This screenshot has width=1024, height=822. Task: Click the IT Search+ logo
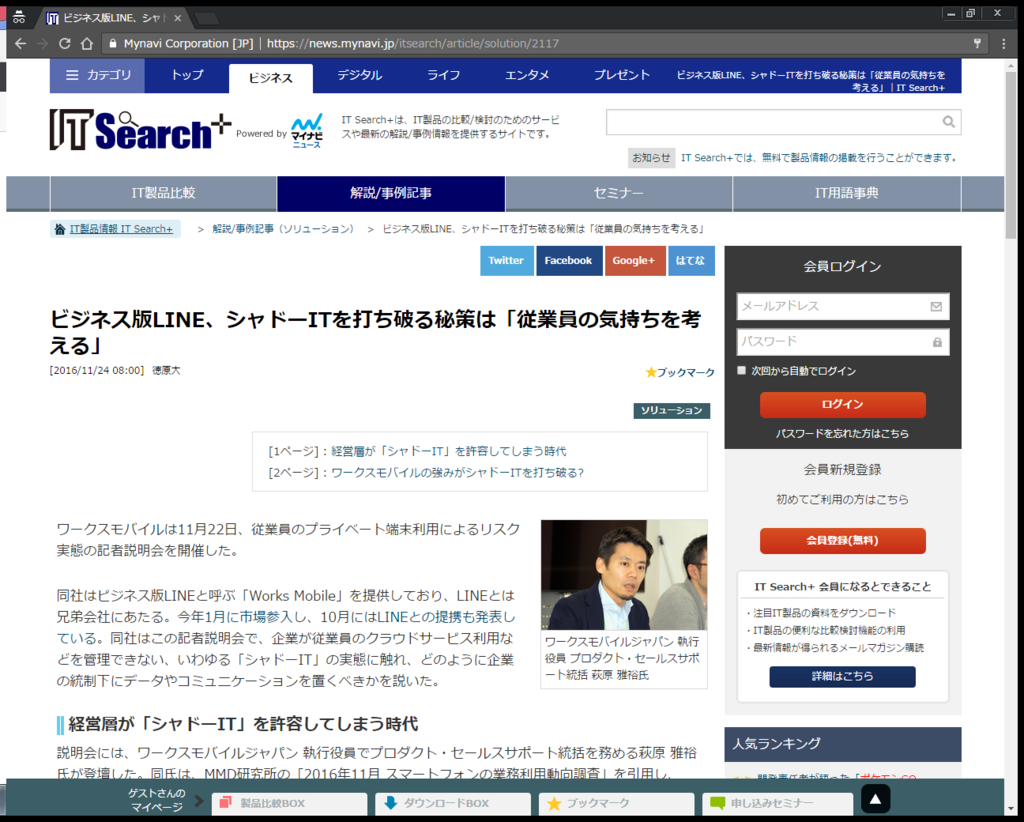coord(140,130)
